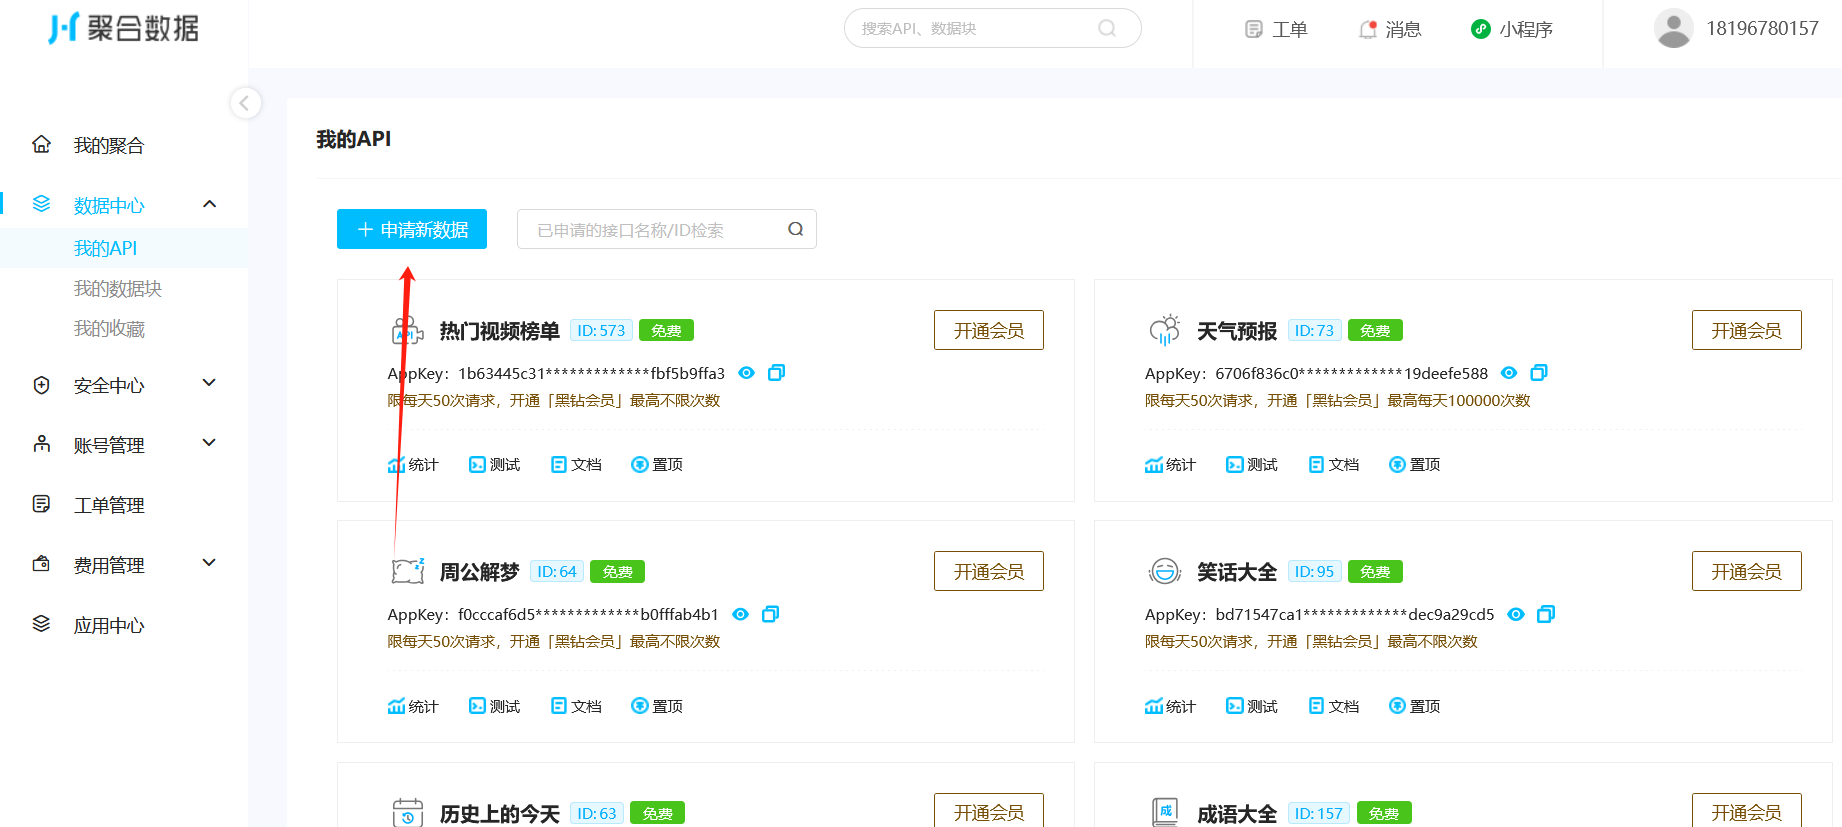
Task: Click the 聚合数据 logo
Action: [124, 28]
